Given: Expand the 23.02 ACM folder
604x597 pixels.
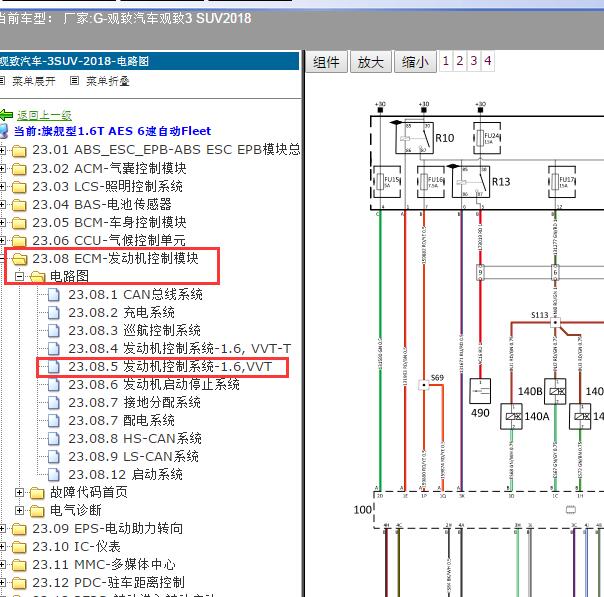Looking at the screenshot, I should 2,168.
